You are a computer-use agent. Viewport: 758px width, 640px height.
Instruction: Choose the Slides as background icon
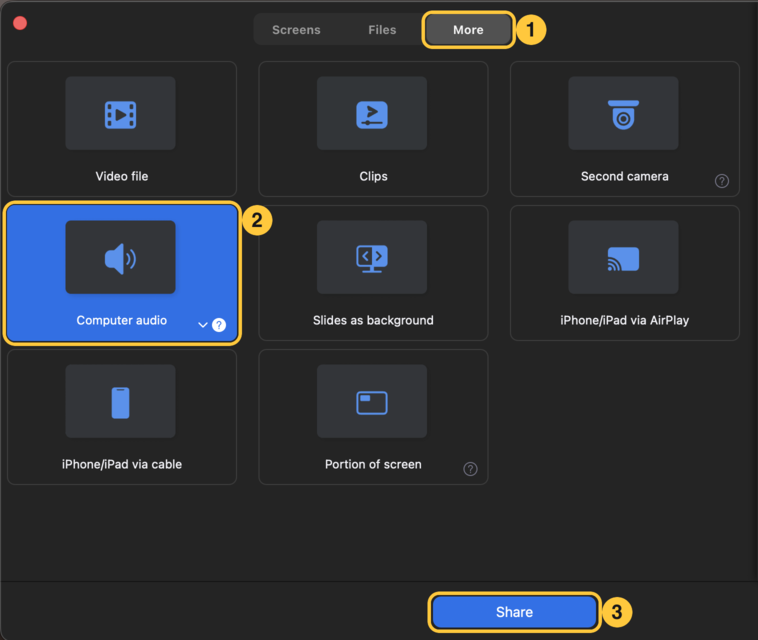pos(372,259)
